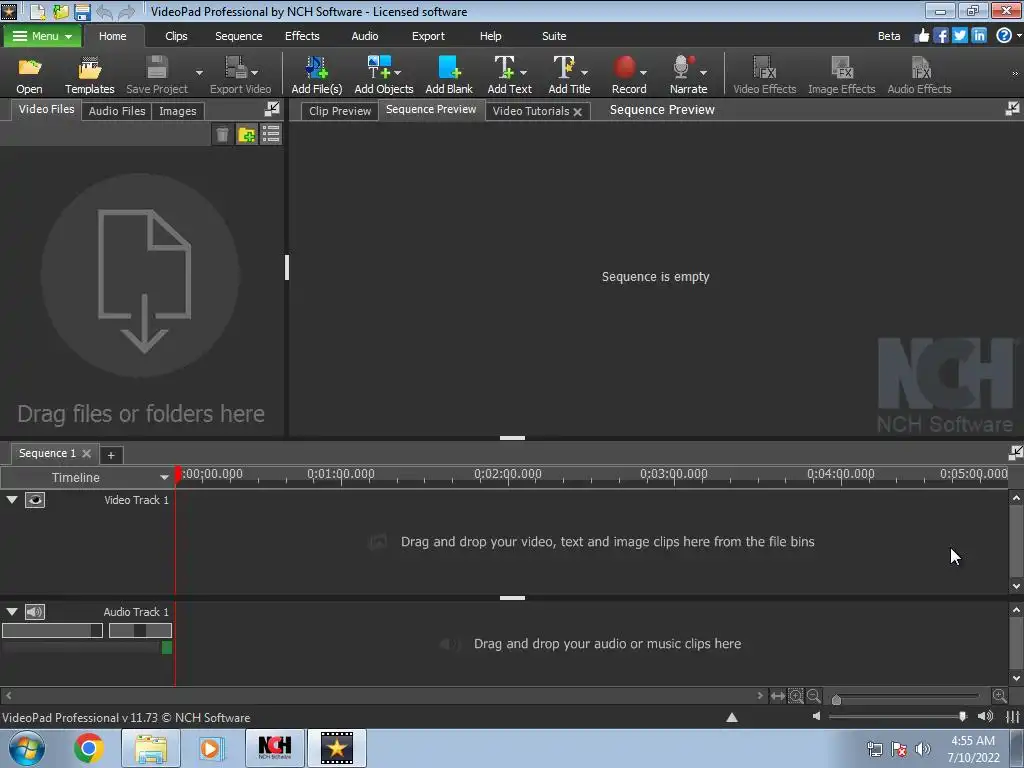Adjust the timeline zoom slider

[837, 699]
